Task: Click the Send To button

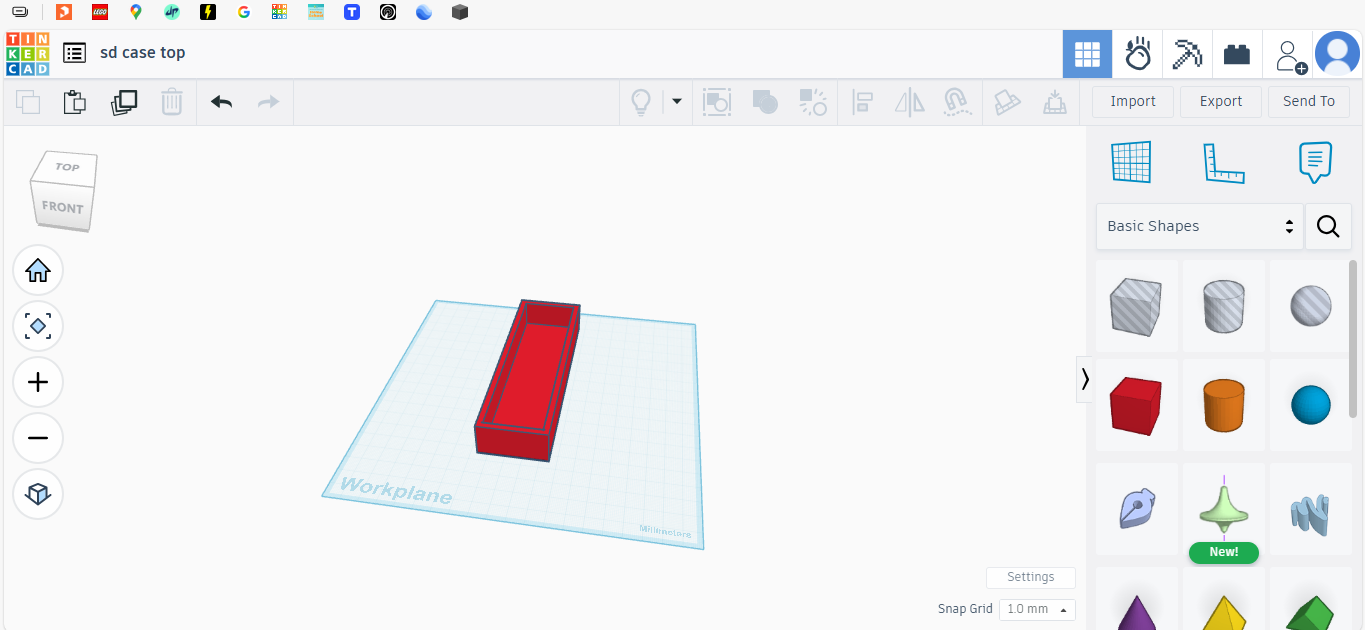Action: (x=1309, y=101)
